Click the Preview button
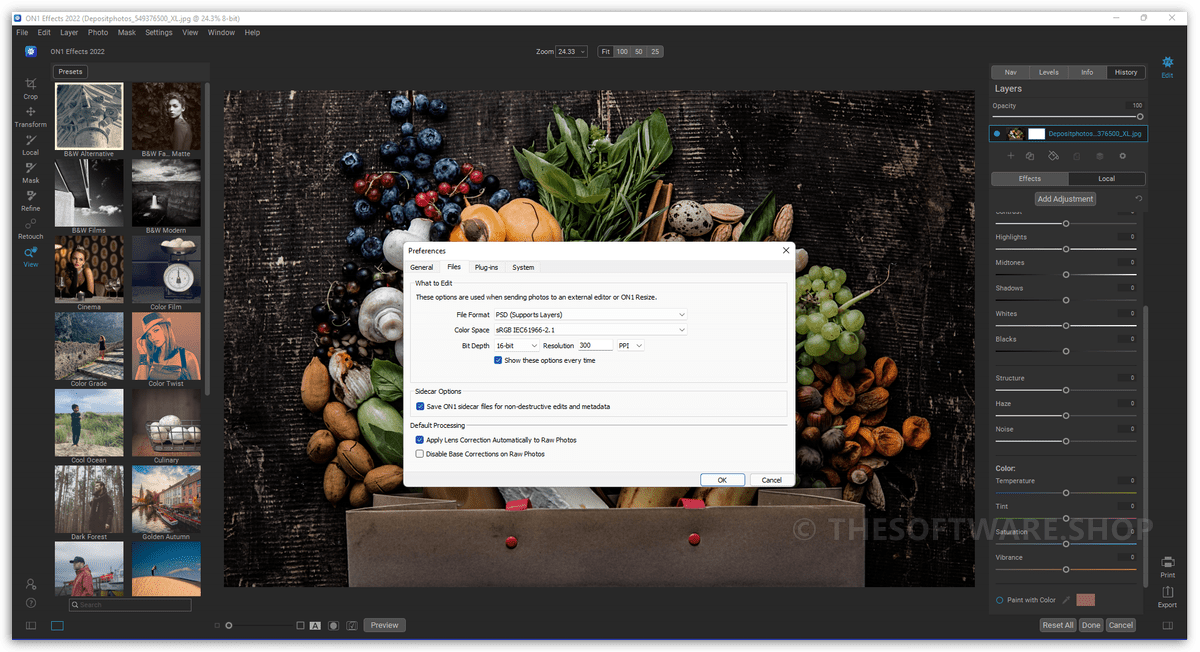This screenshot has height=652, width=1200. coord(385,625)
